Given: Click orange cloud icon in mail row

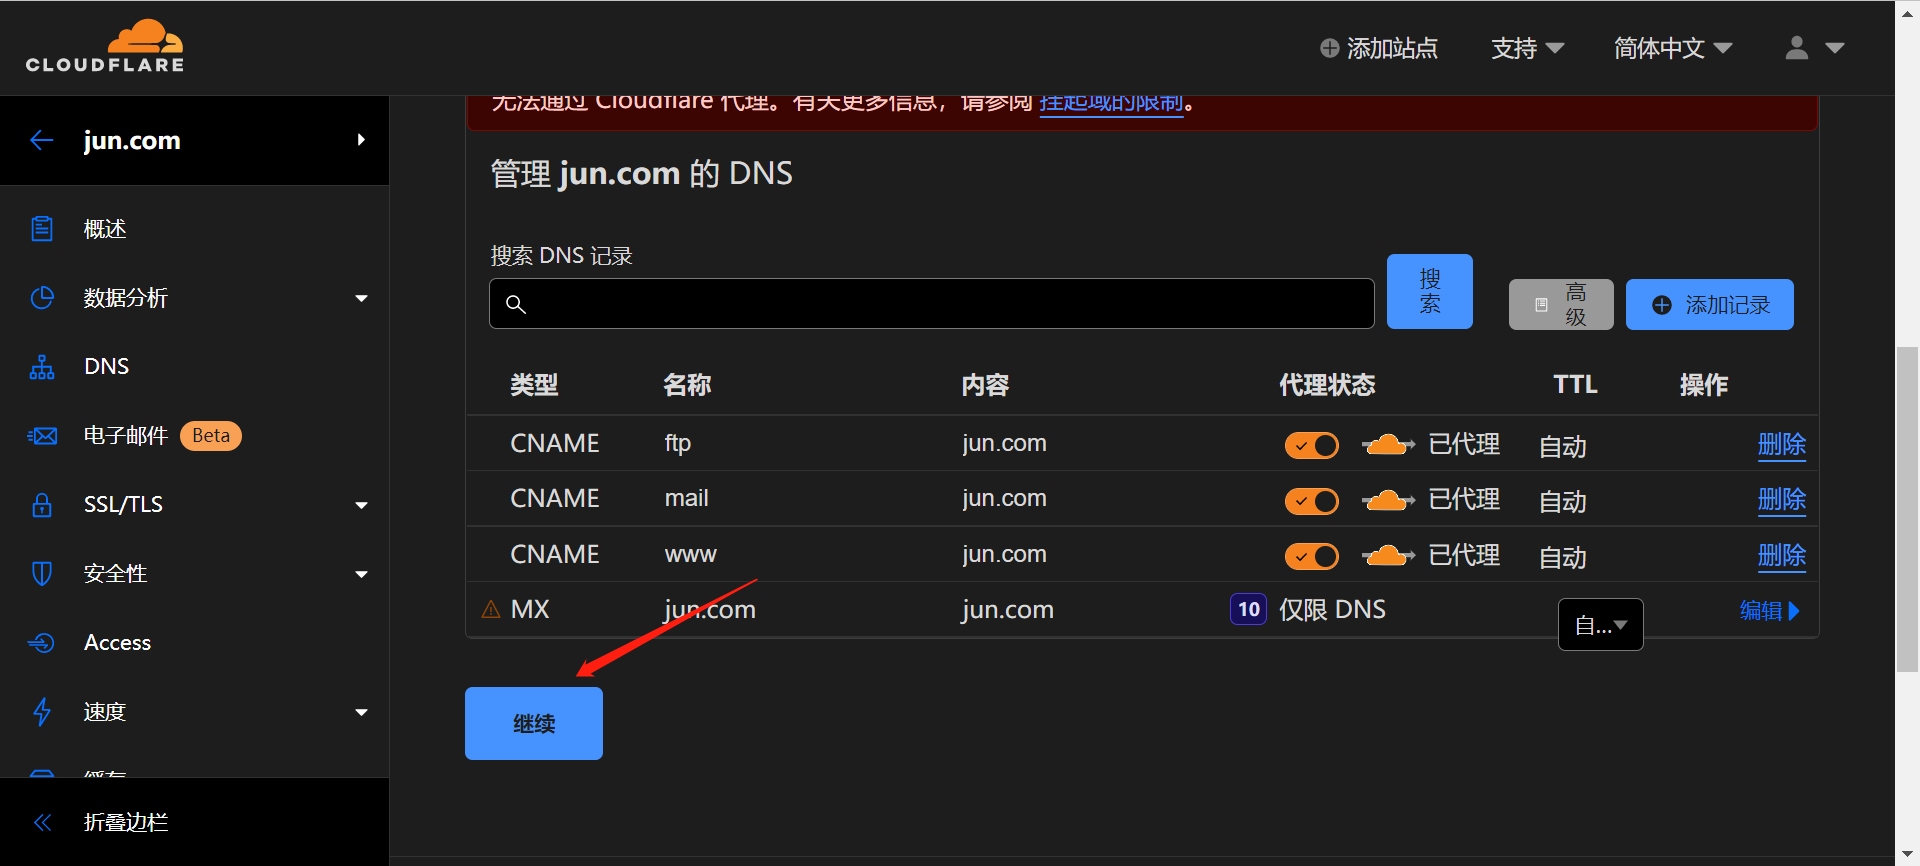Looking at the screenshot, I should point(1388,500).
